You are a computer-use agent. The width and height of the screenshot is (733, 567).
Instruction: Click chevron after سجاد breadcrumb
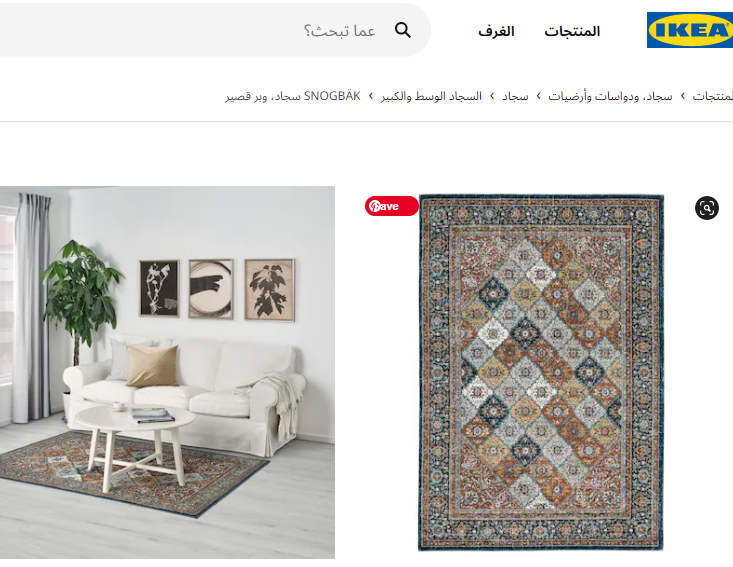tap(492, 96)
